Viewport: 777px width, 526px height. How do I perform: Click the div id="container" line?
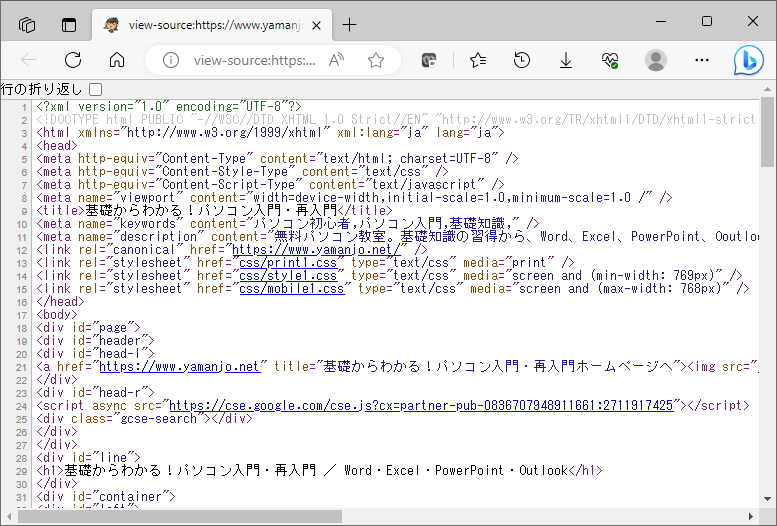(106, 497)
